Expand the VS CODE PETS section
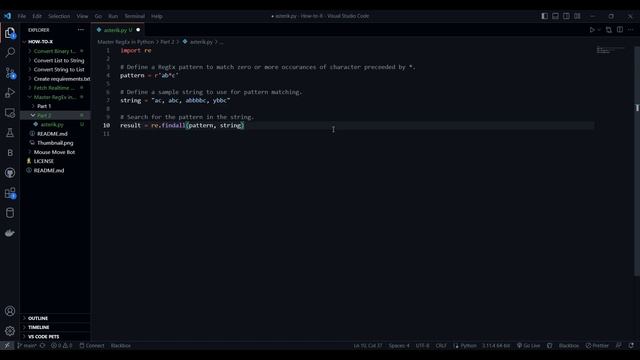The height and width of the screenshot is (360, 640). (x=55, y=337)
